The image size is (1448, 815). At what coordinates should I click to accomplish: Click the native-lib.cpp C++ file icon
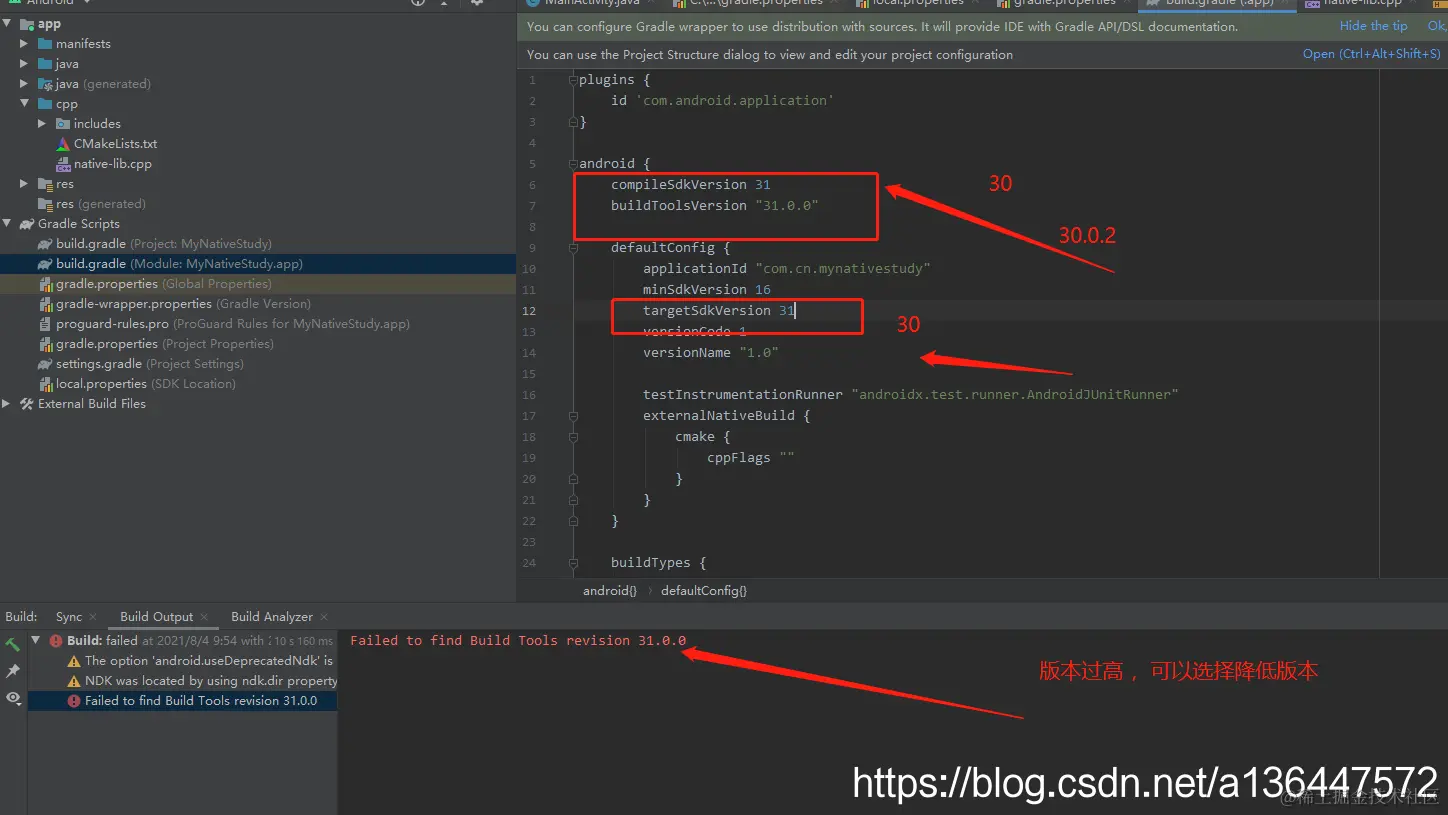click(64, 164)
